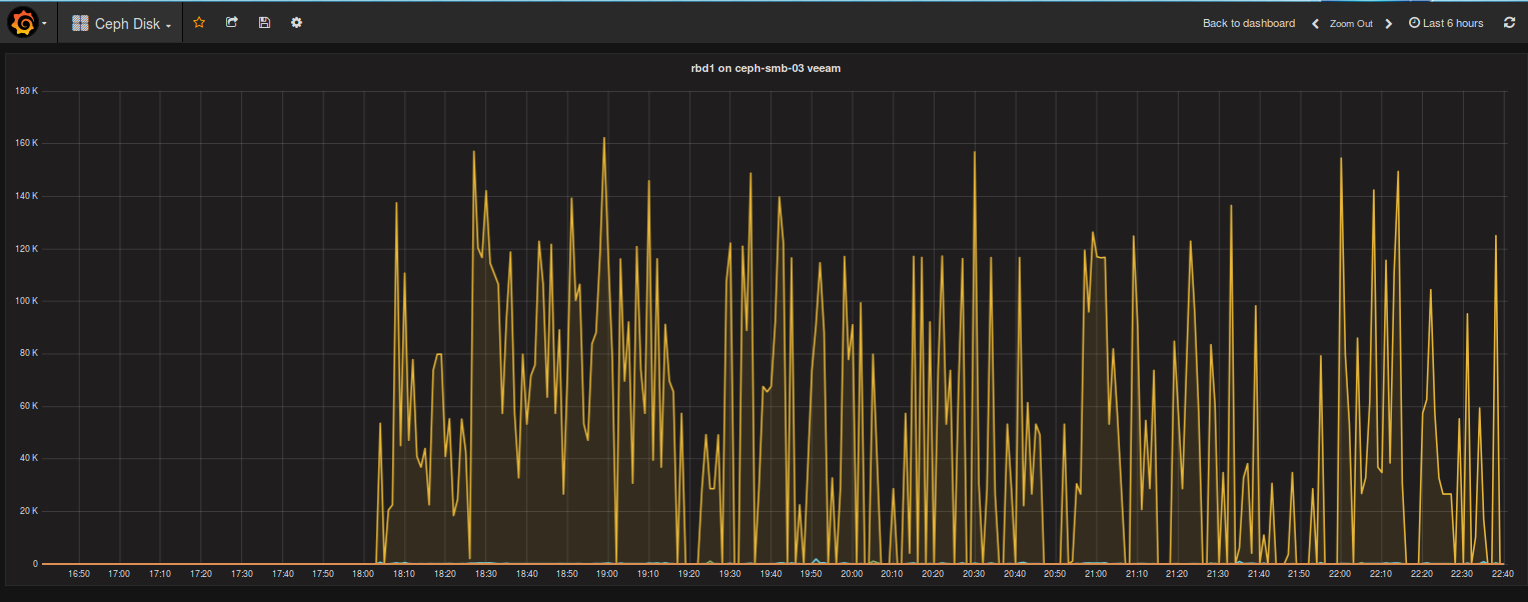Screen dimensions: 1528x602
Task: Refresh dashboard with refresh icon
Action: click(1510, 22)
